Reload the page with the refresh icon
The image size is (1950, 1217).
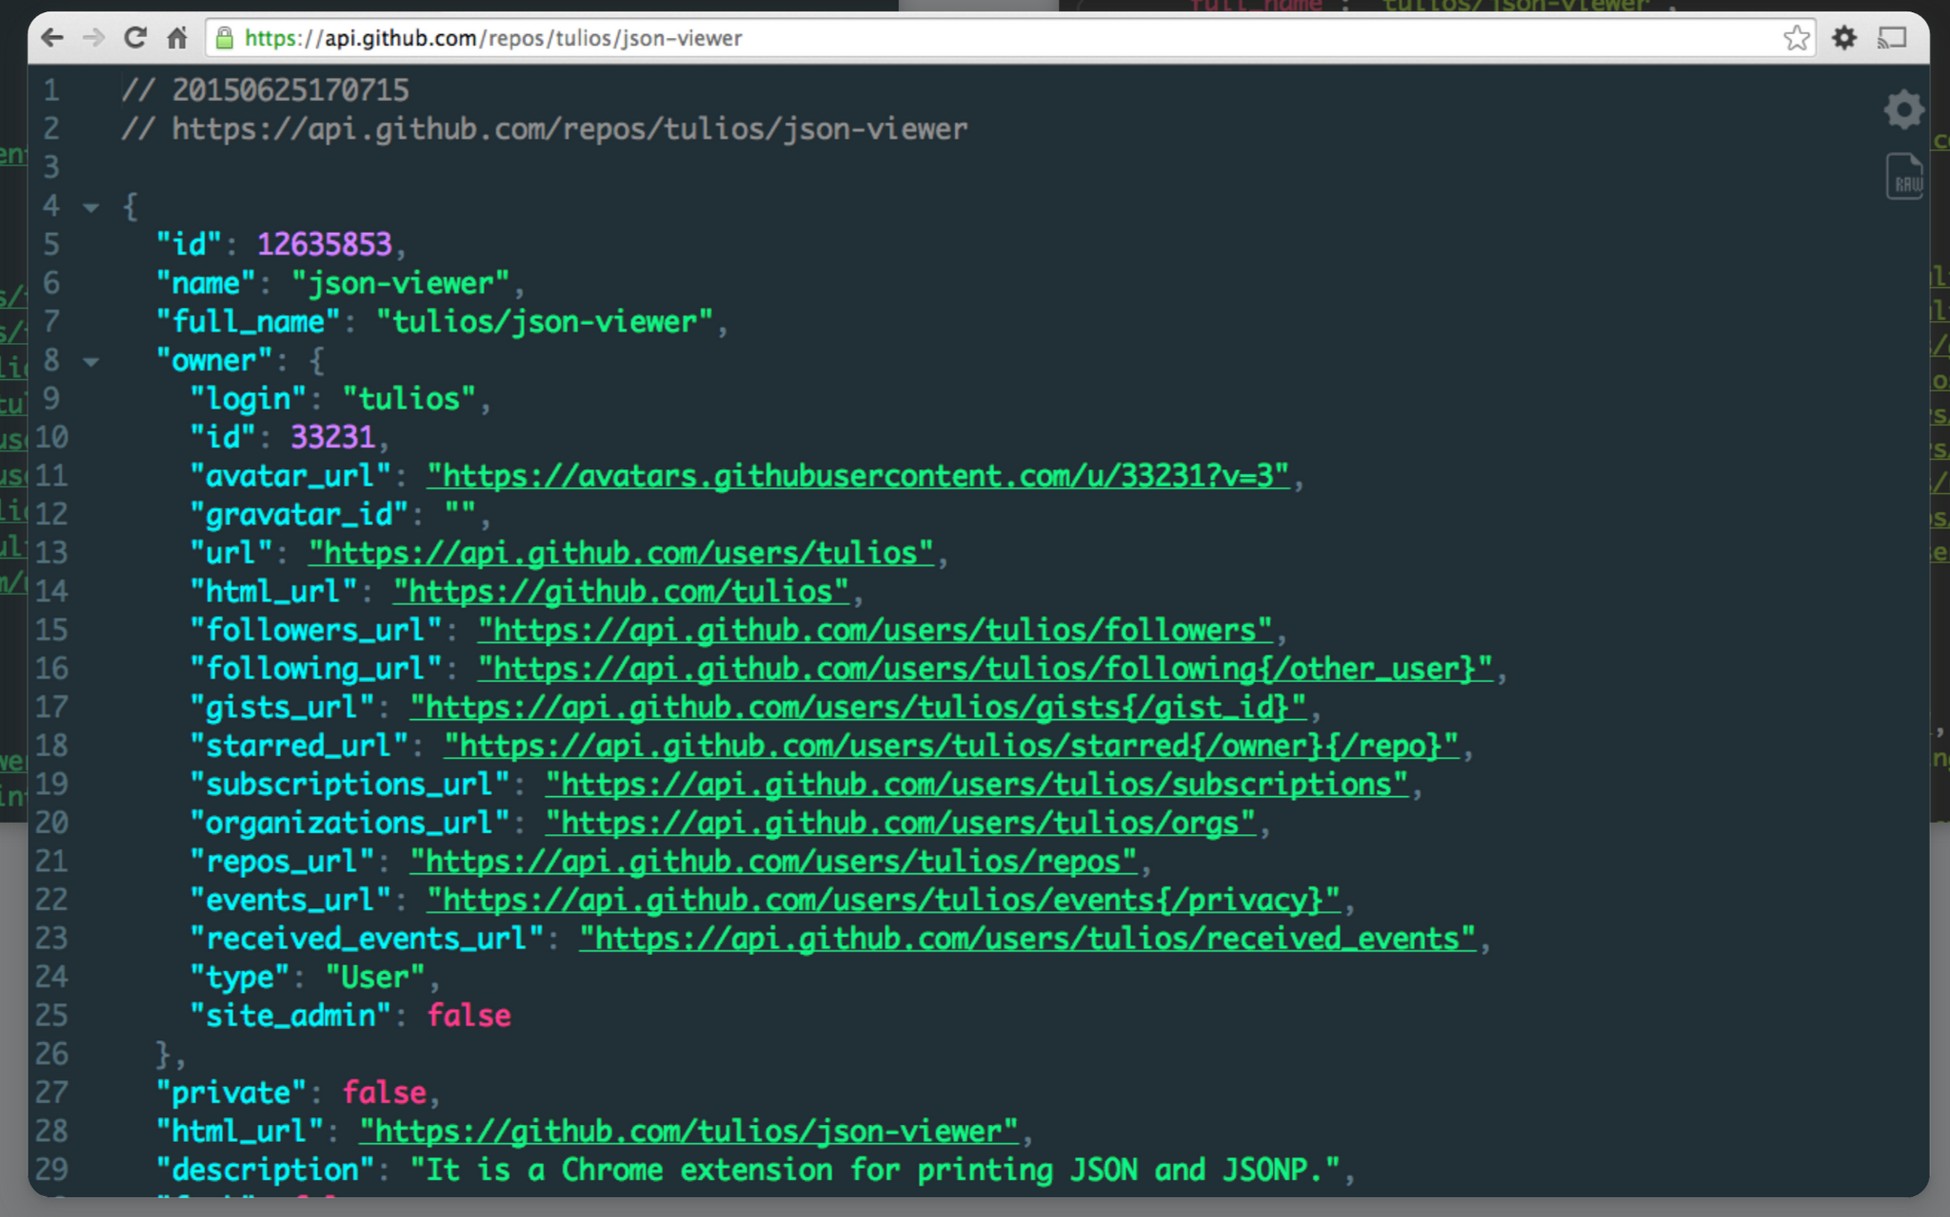tap(135, 38)
